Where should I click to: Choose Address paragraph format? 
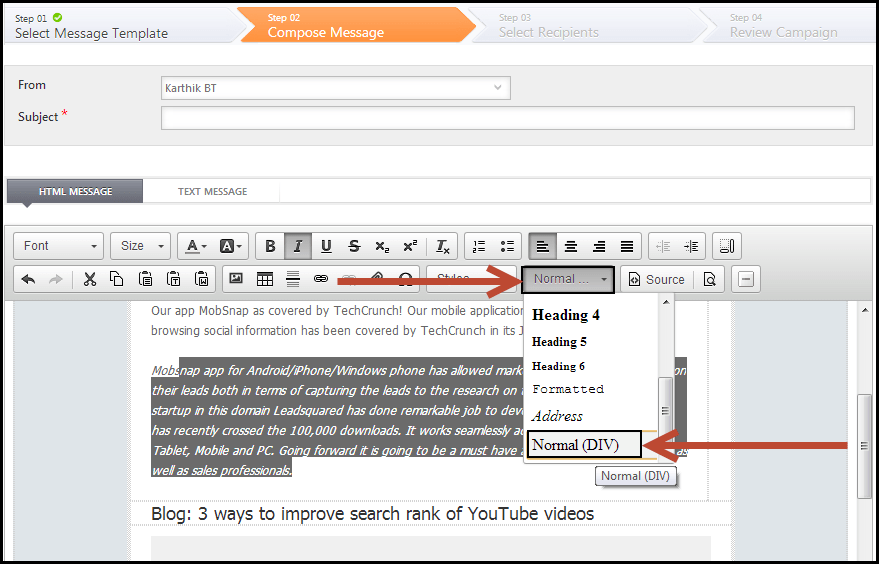591,416
